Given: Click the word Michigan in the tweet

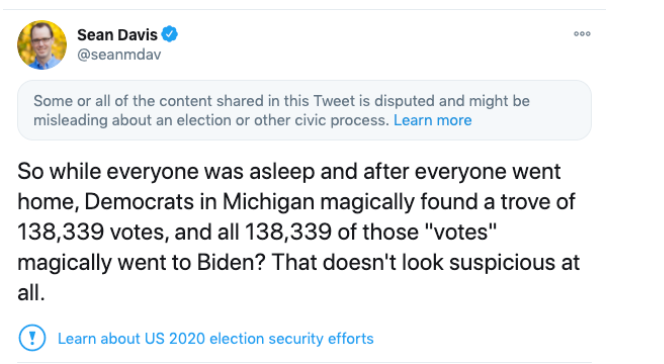Looking at the screenshot, I should pos(268,201).
